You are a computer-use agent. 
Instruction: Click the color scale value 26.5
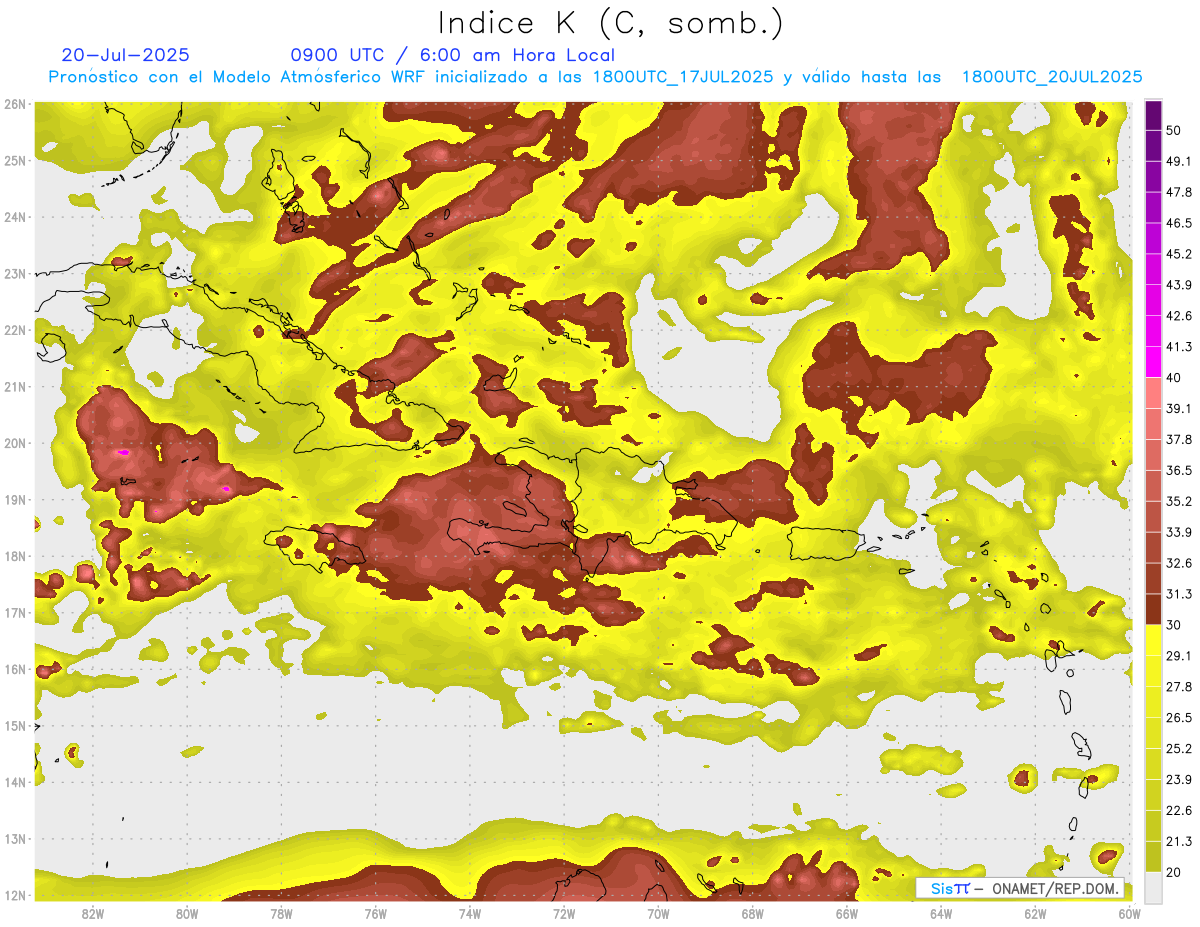pyautogui.click(x=1179, y=717)
